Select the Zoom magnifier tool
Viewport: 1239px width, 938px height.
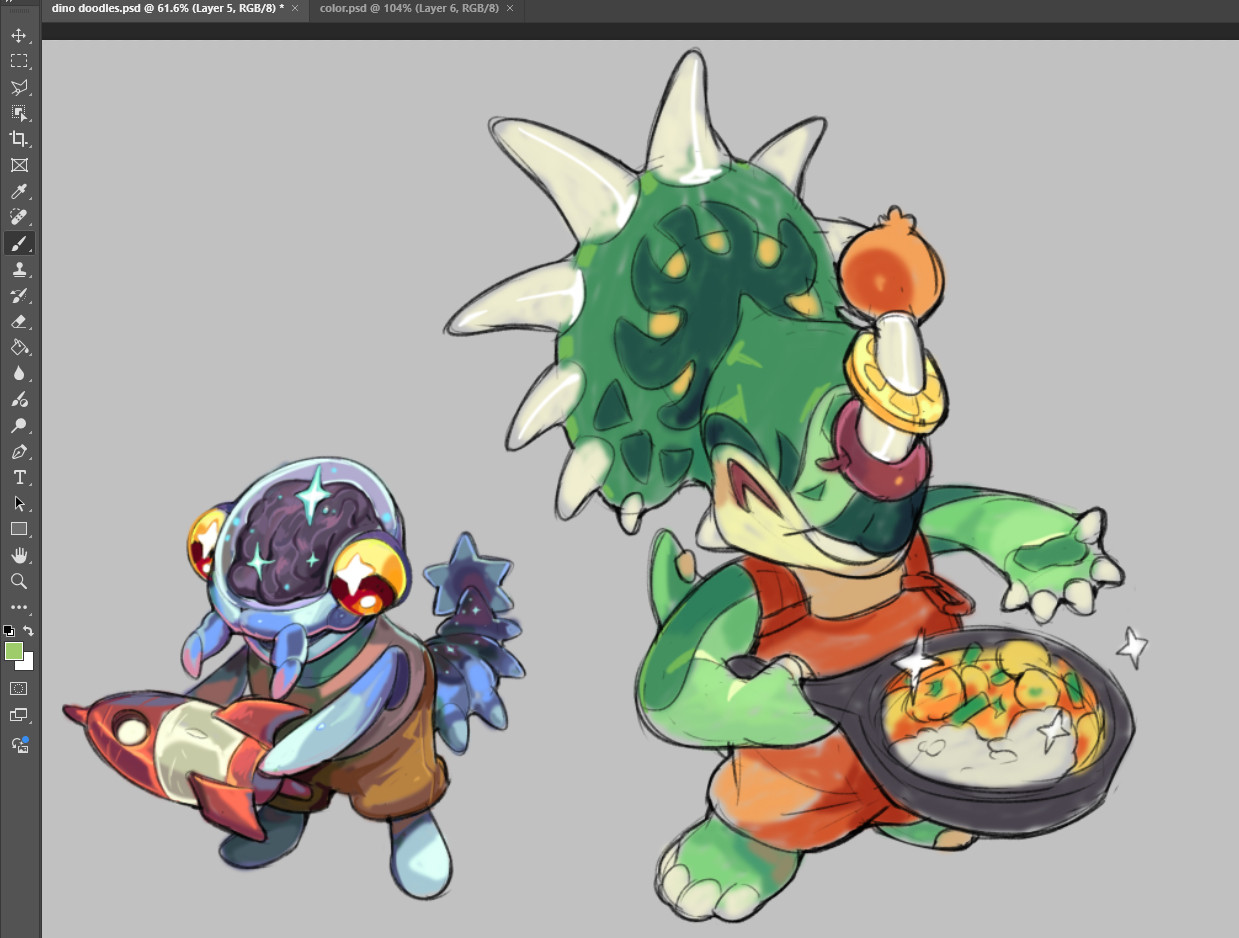click(x=19, y=581)
